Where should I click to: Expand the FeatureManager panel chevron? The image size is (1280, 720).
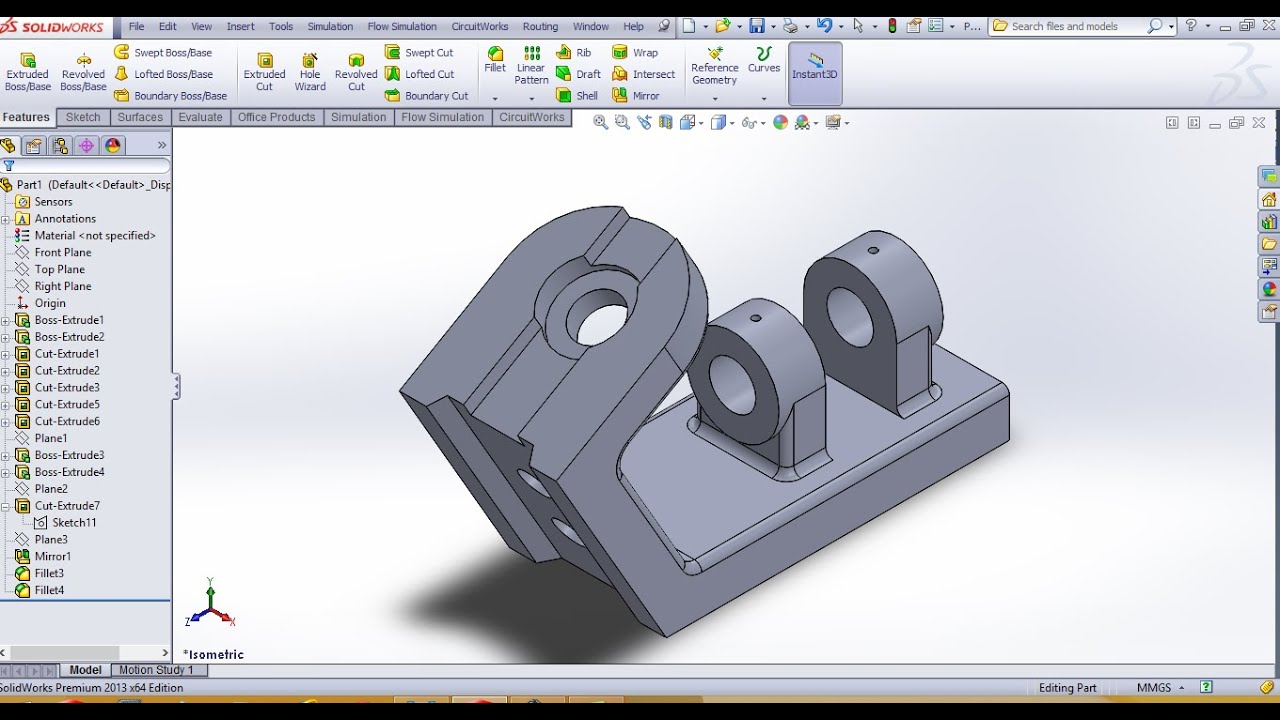pos(162,146)
